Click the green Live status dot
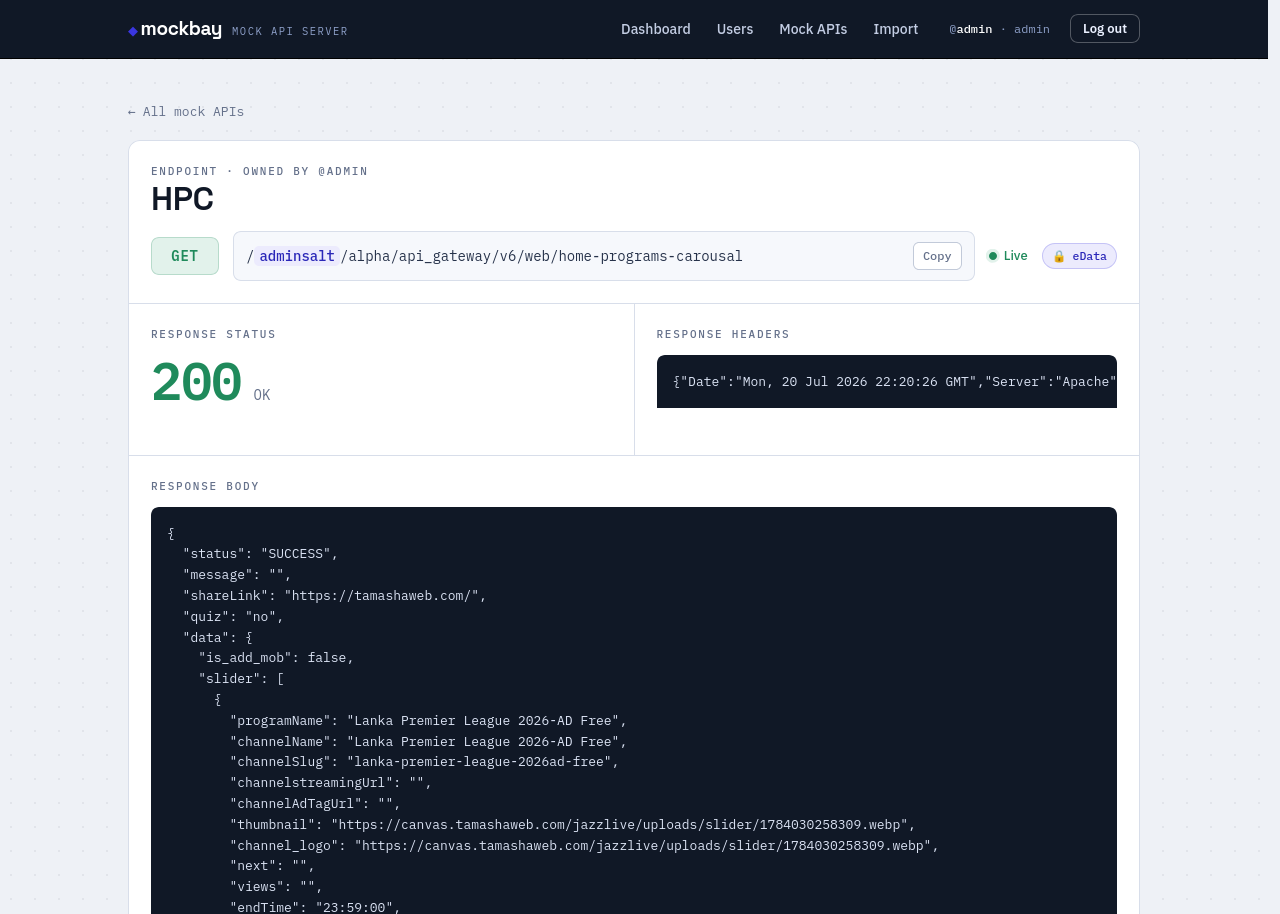The height and width of the screenshot is (914, 1280). click(993, 256)
